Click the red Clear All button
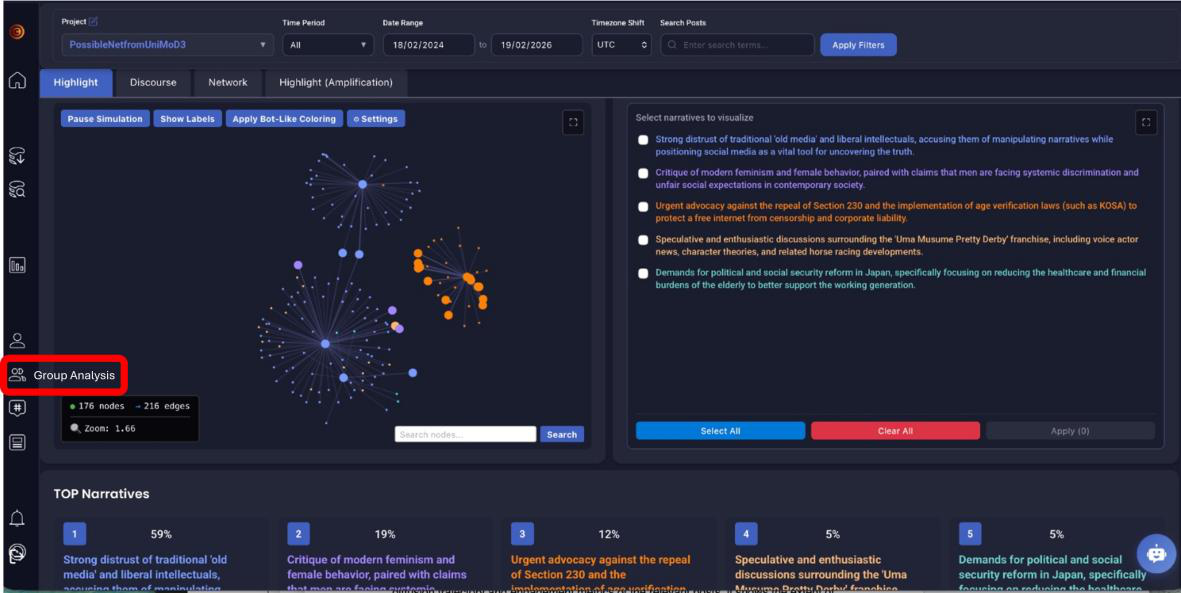The image size is (1181, 593). click(x=896, y=431)
